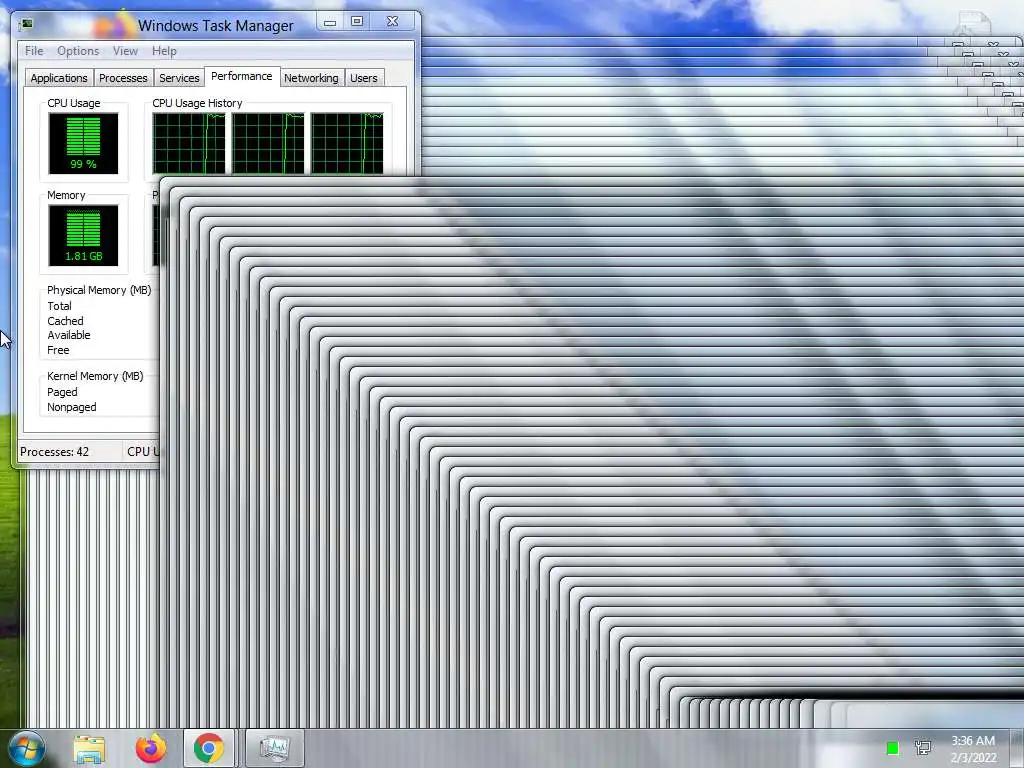The image size is (1024, 768).
Task: Click the third CPU Usage History graph
Action: pyautogui.click(x=347, y=144)
